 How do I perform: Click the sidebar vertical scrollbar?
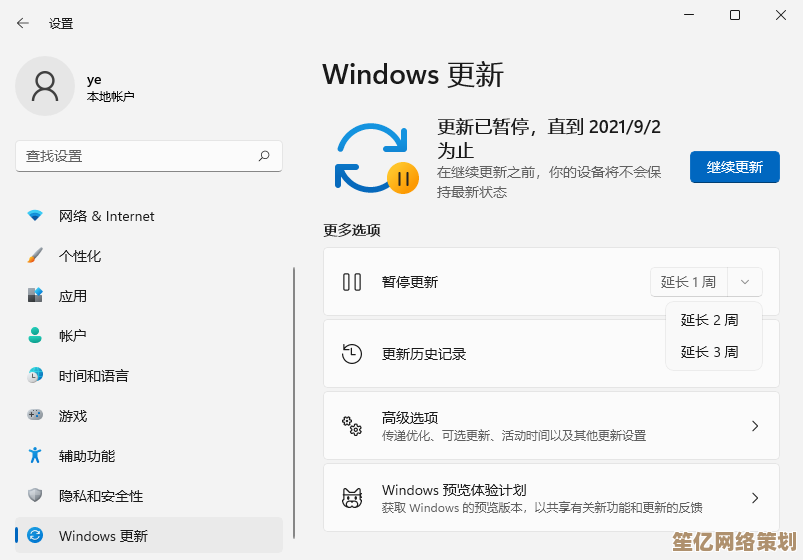(294, 402)
